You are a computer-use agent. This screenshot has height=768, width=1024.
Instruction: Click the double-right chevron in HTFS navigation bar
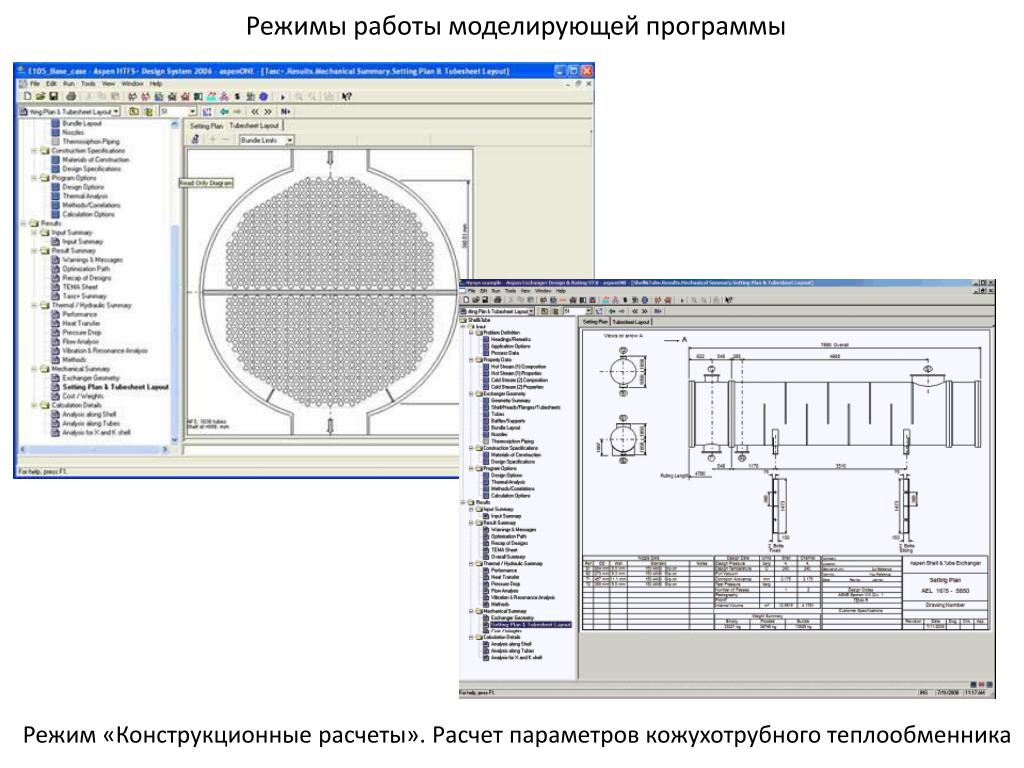click(x=268, y=112)
